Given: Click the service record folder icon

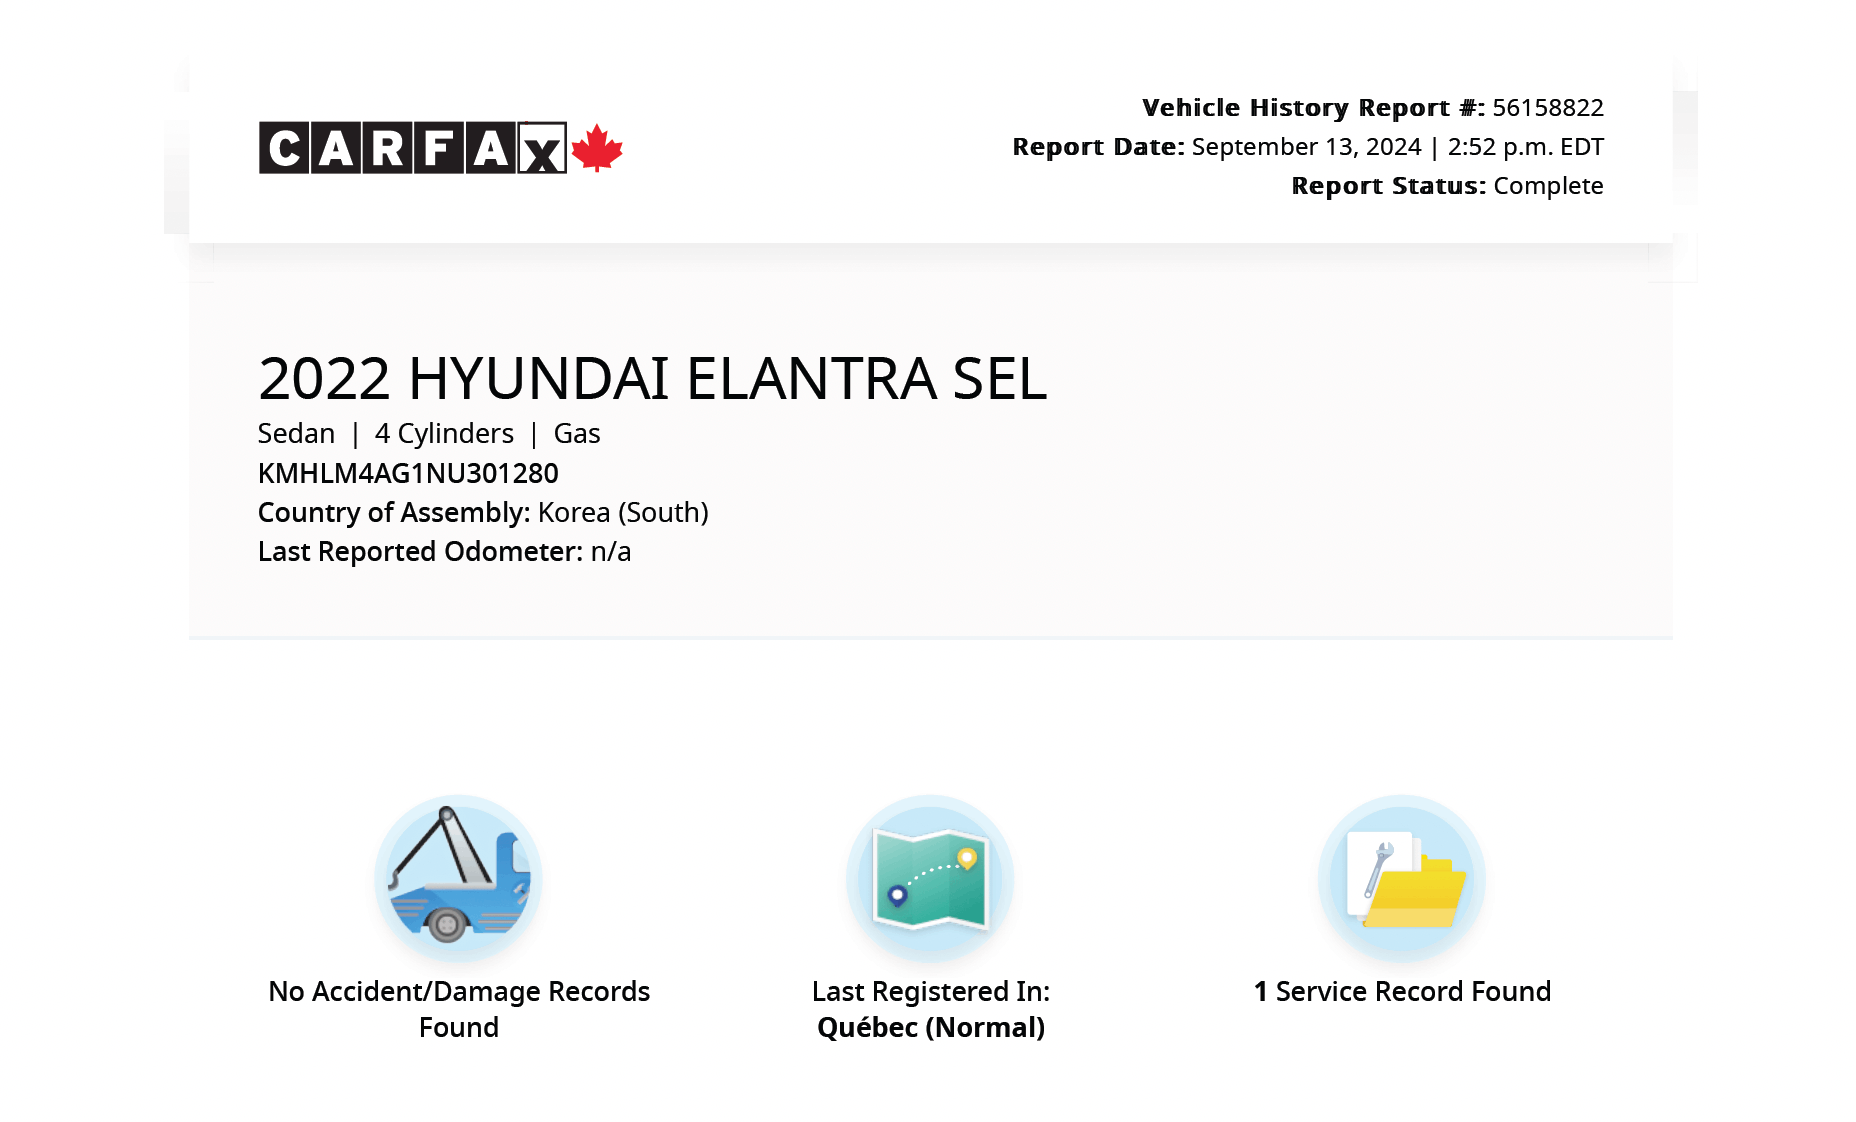Looking at the screenshot, I should coord(1402,878).
